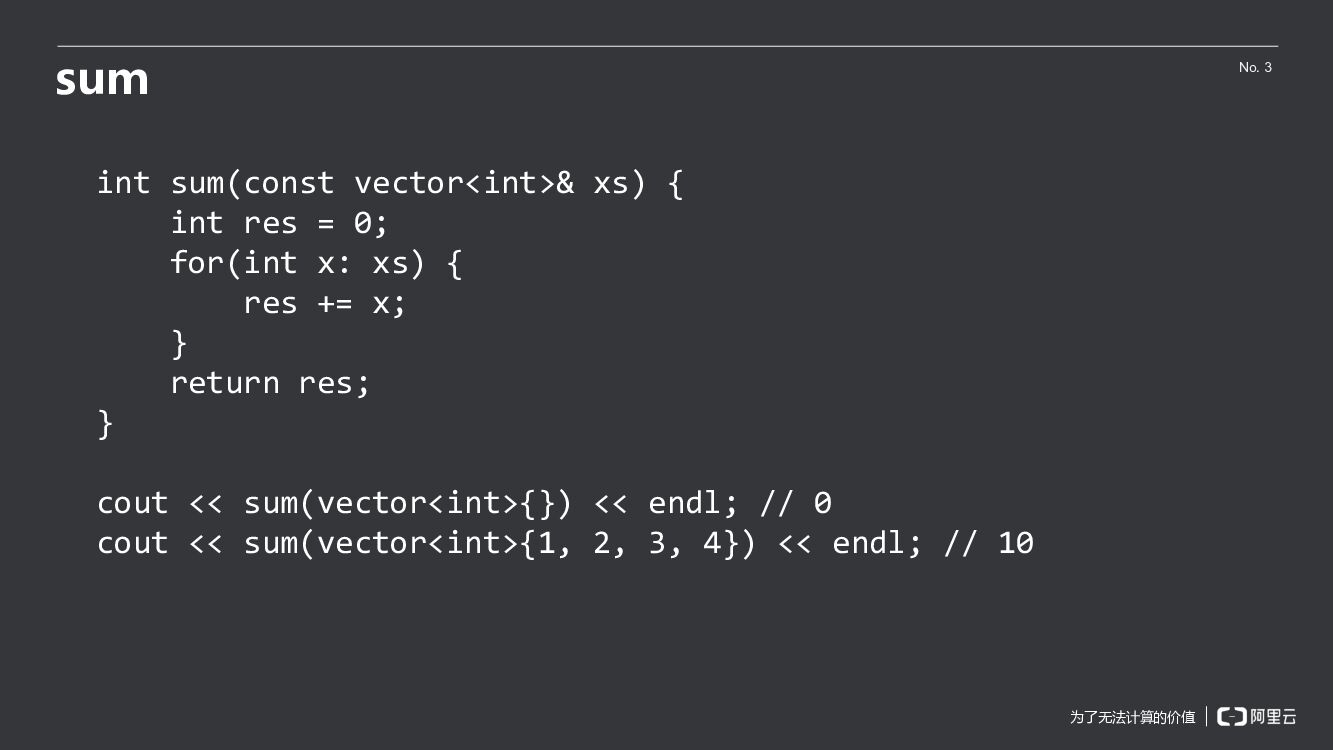
Task: Click the slogan 为了无法计算的价值
Action: tap(1132, 717)
